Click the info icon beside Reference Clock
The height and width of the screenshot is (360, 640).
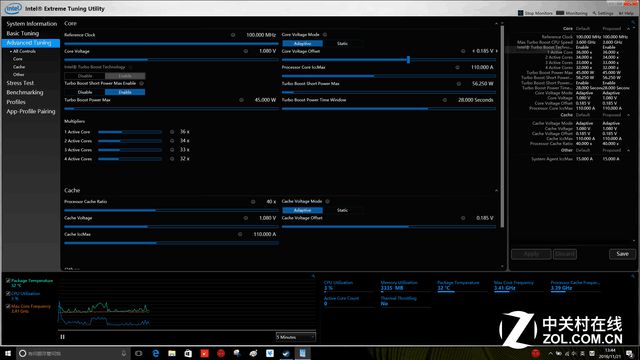click(x=233, y=35)
